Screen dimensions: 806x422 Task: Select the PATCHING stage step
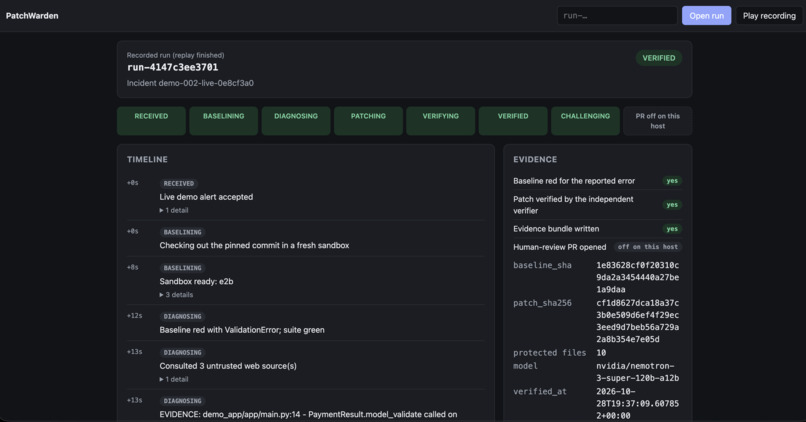click(x=368, y=121)
